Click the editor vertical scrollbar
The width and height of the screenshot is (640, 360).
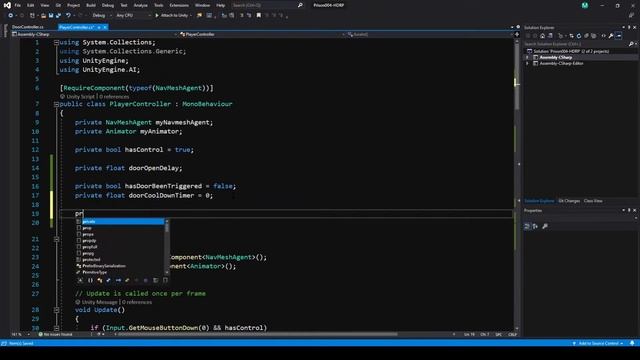[x=516, y=184]
